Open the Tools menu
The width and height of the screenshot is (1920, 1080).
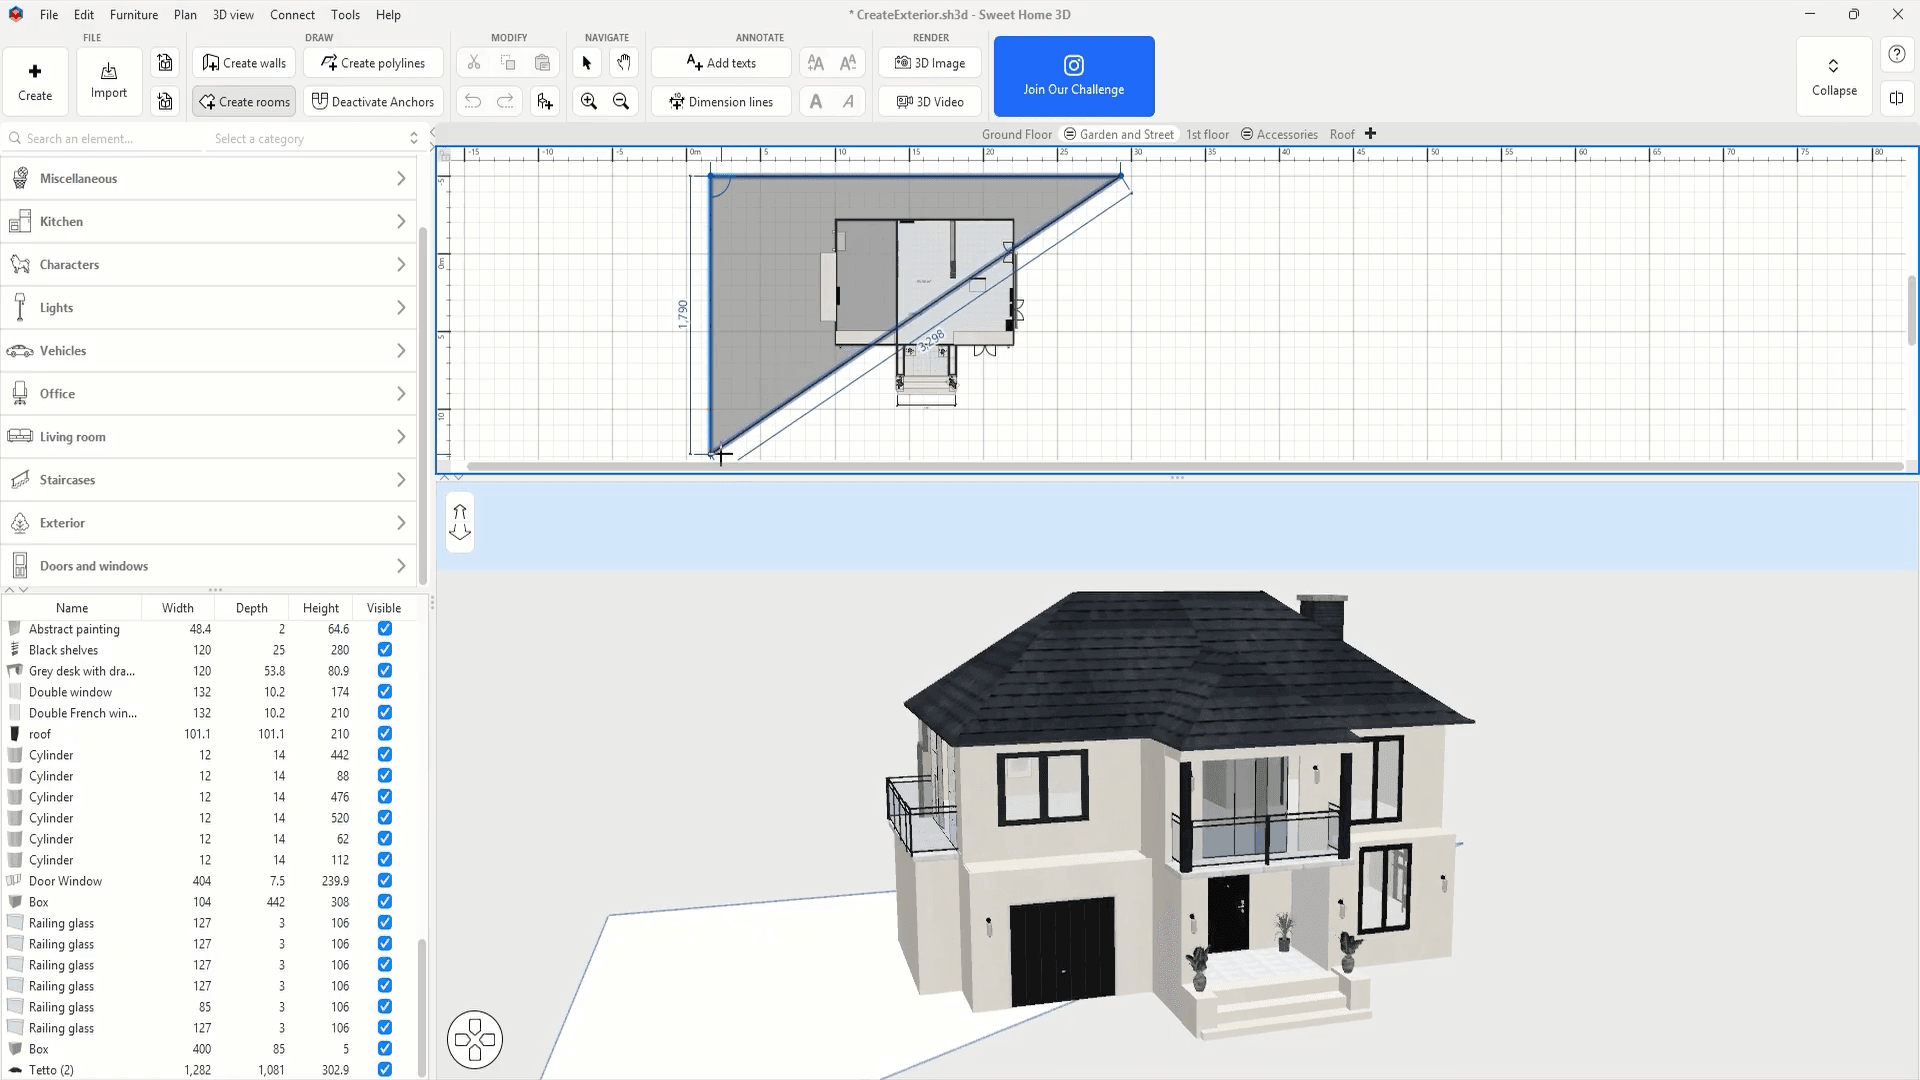click(345, 15)
